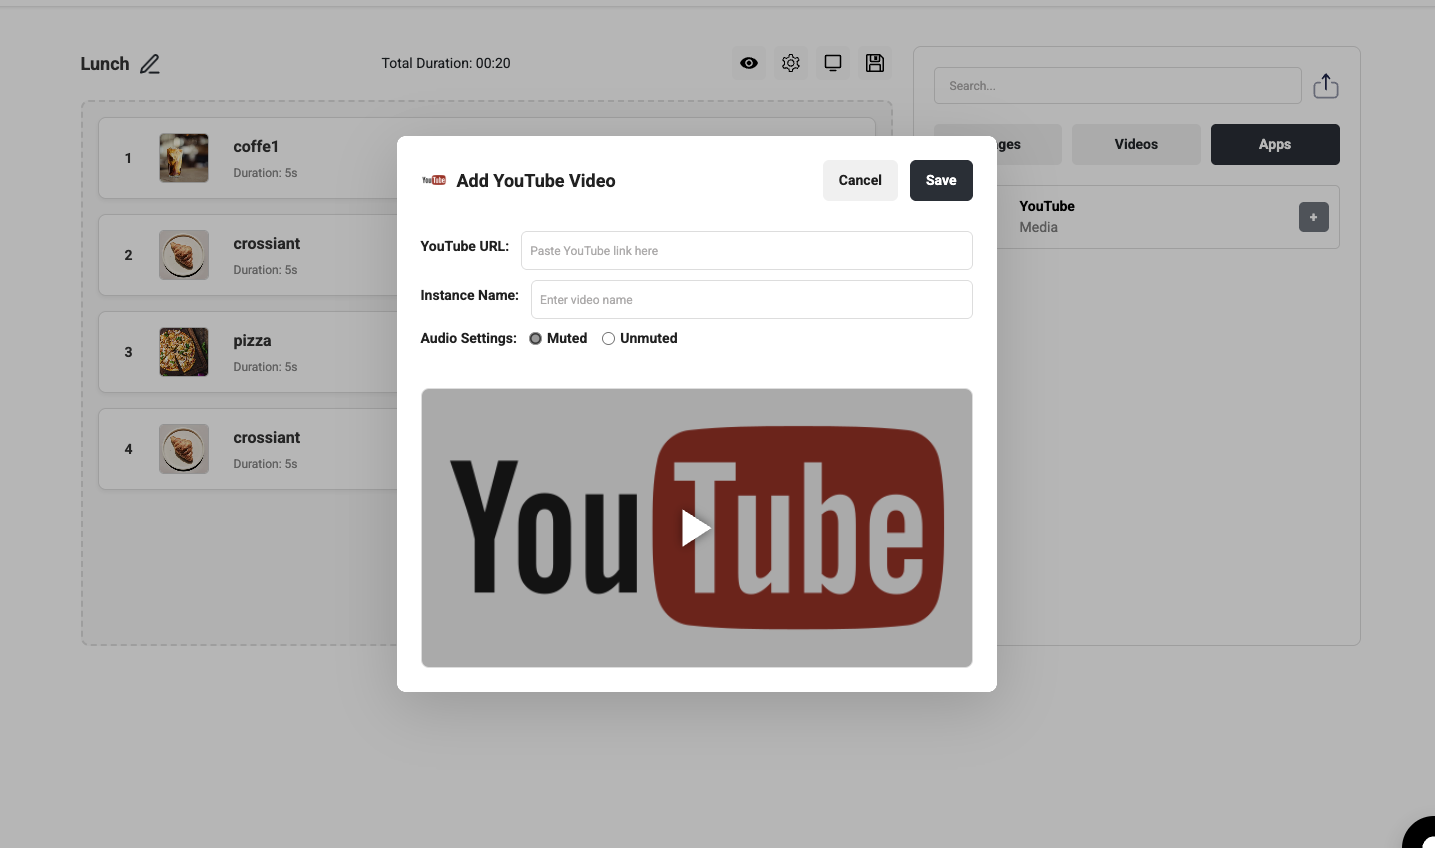The width and height of the screenshot is (1435, 848).
Task: Click the small YouTube logo in dialog header
Action: click(434, 181)
